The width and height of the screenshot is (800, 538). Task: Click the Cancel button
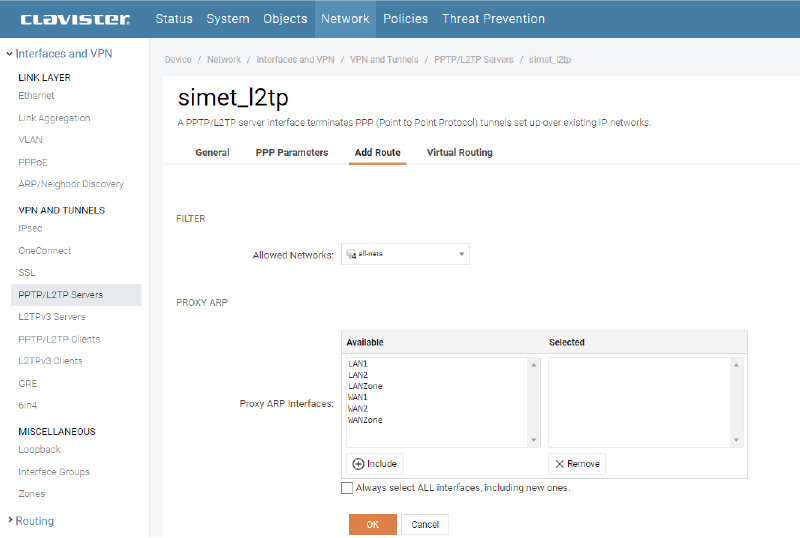pos(425,525)
